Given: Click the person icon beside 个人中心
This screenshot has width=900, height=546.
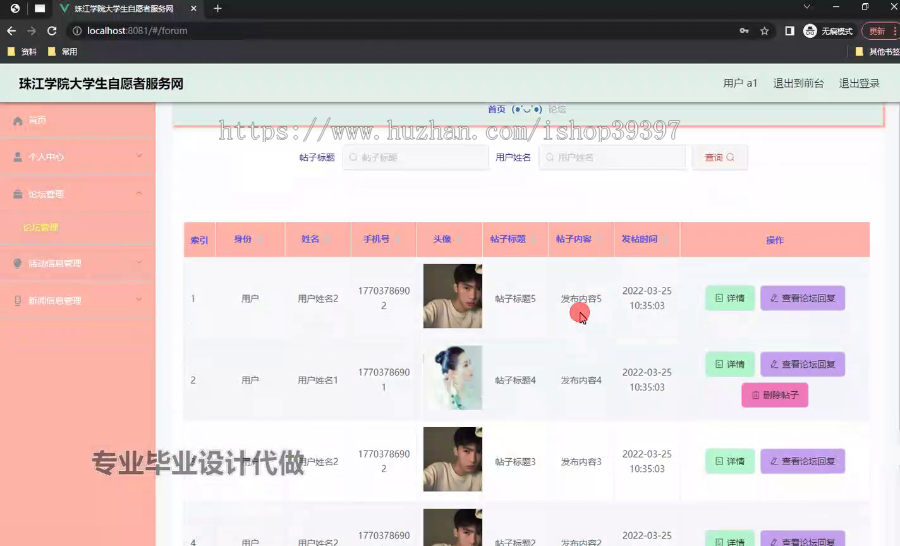Looking at the screenshot, I should 18,157.
